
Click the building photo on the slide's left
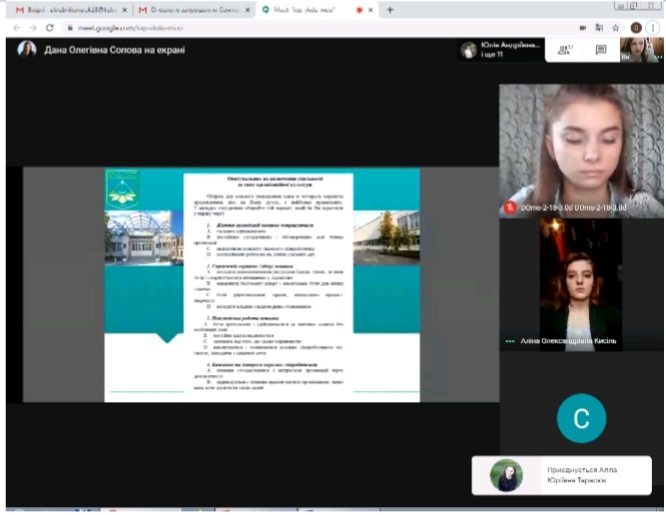(x=144, y=237)
